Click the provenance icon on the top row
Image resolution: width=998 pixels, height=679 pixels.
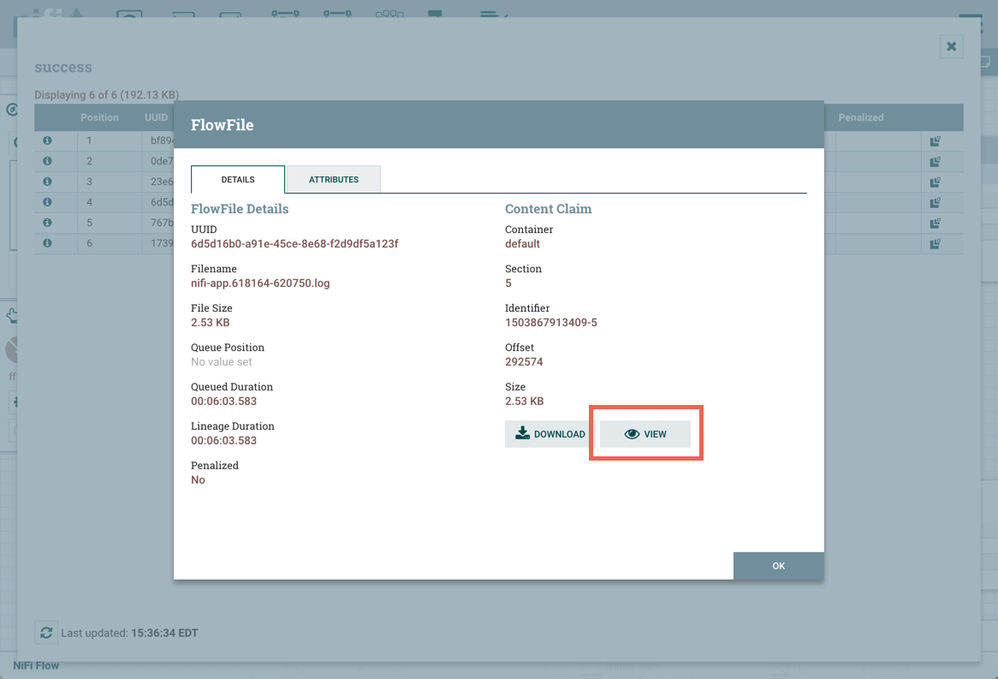(934, 141)
